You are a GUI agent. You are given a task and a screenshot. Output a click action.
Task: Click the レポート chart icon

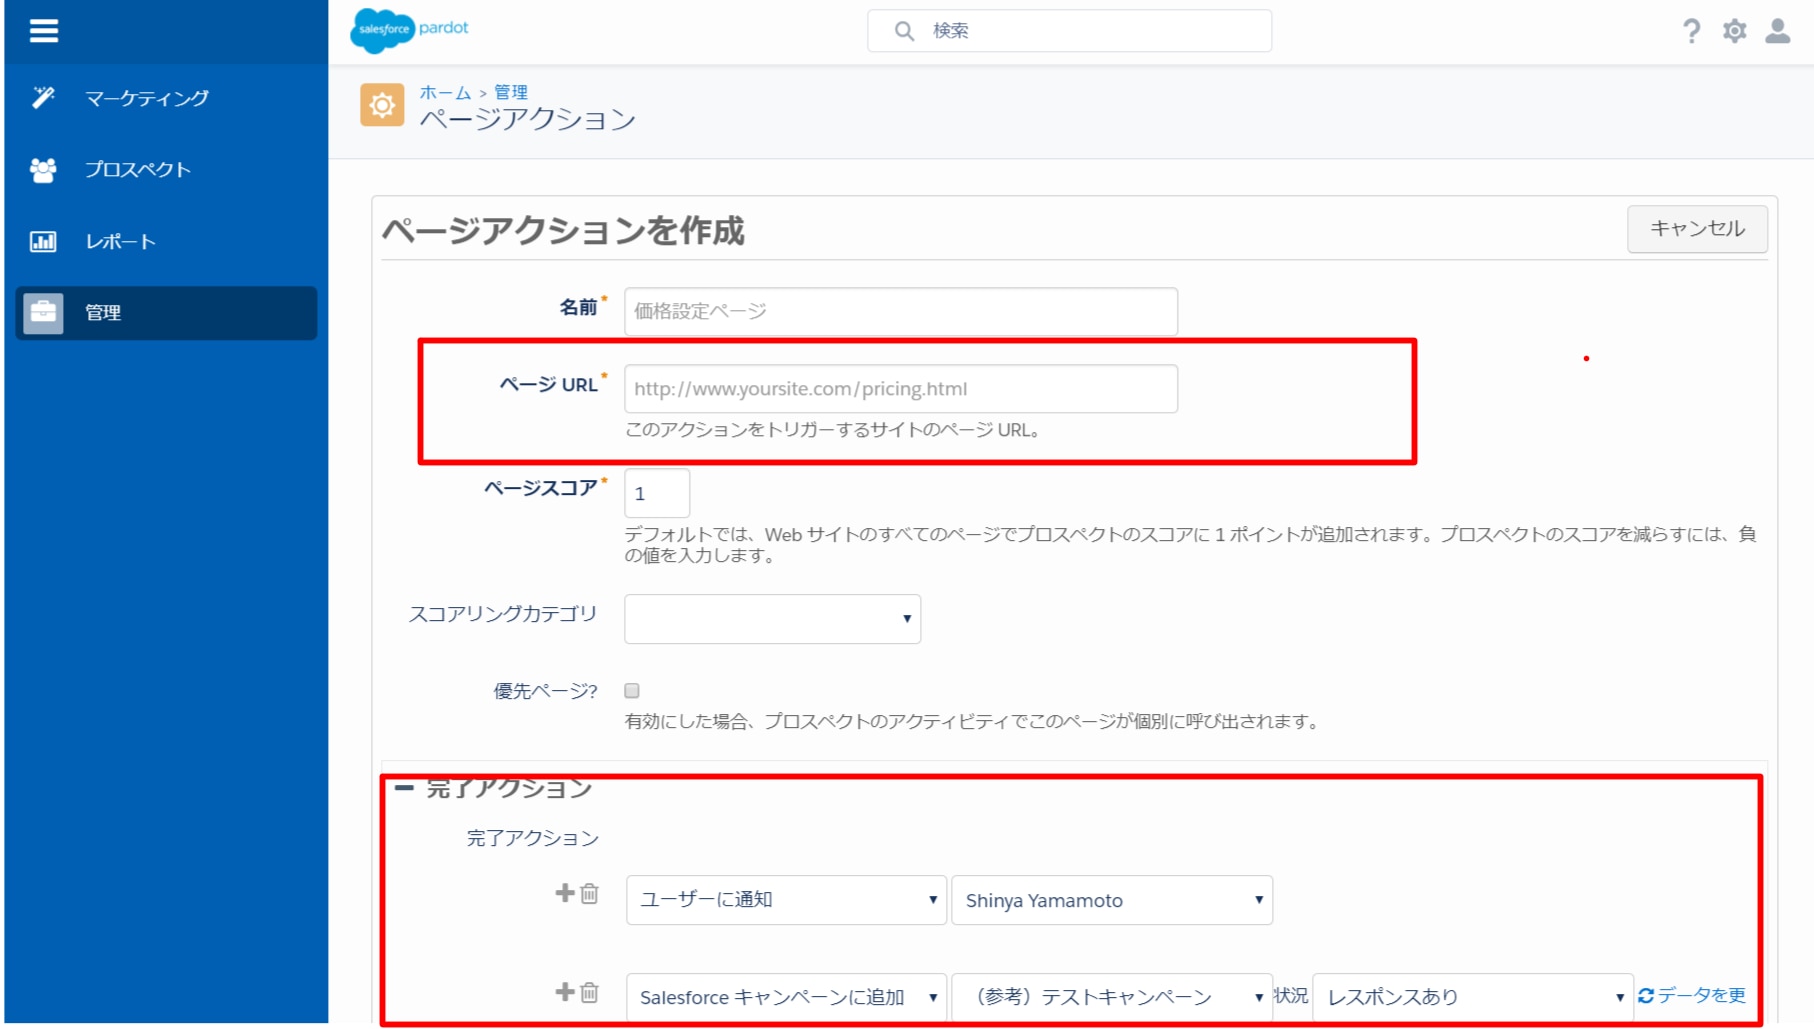click(43, 241)
